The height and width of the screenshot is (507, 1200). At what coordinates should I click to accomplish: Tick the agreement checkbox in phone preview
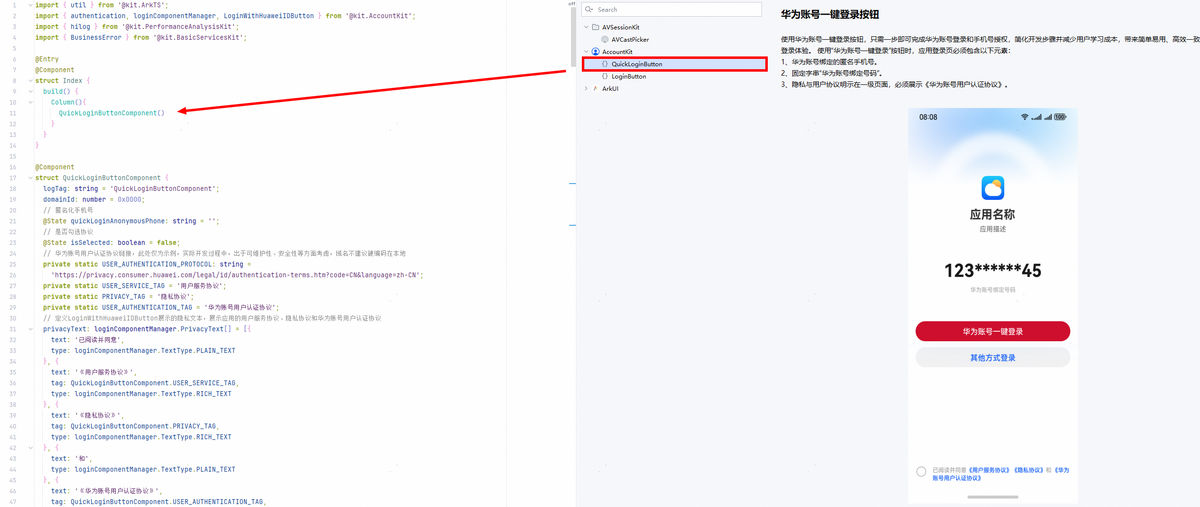click(x=921, y=472)
